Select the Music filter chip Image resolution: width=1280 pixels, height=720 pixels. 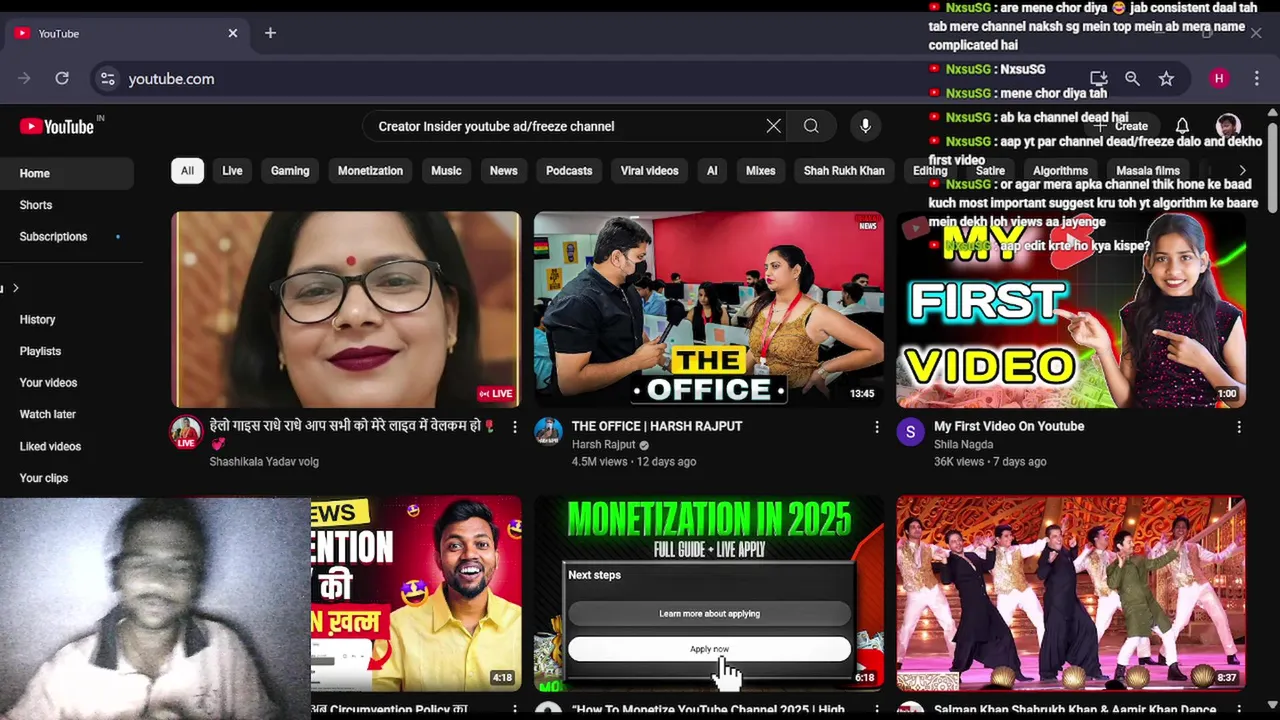coord(446,171)
